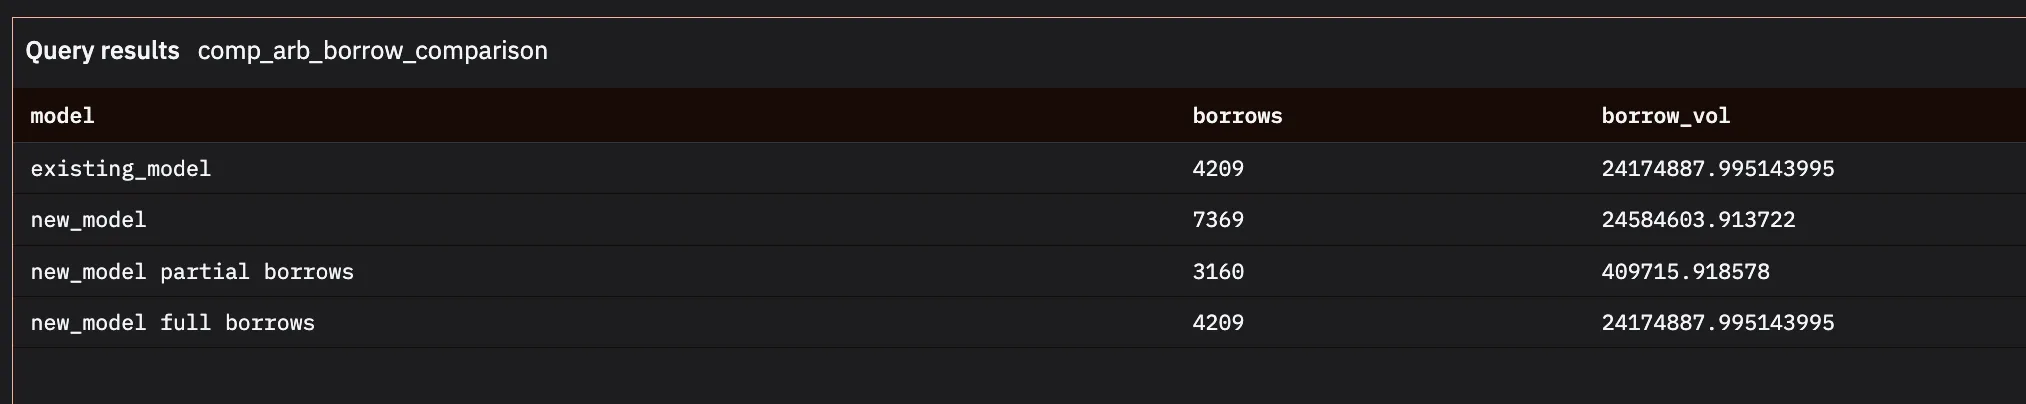2026x404 pixels.
Task: Click the value 409715.918578
Action: [x=1685, y=272]
